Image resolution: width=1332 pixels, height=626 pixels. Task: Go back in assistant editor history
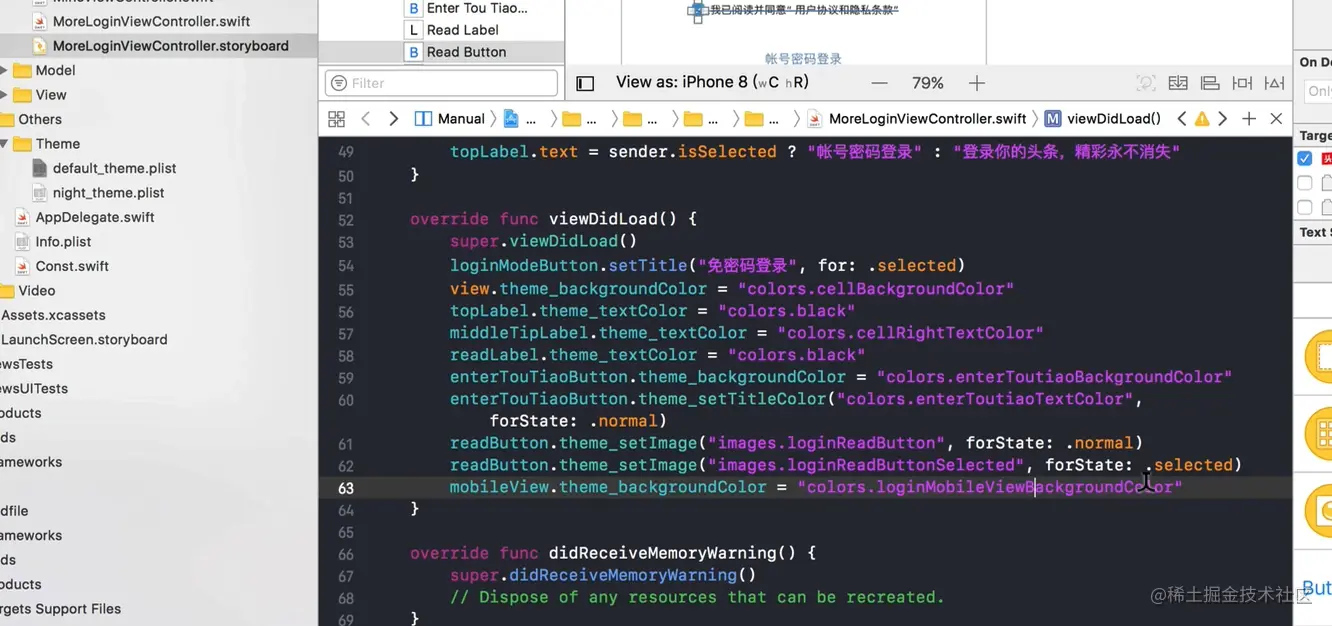366,119
